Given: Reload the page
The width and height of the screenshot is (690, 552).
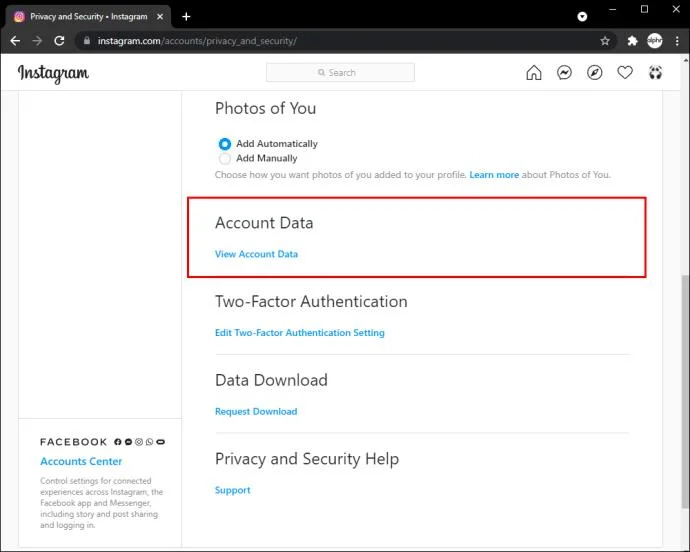Looking at the screenshot, I should 59,41.
